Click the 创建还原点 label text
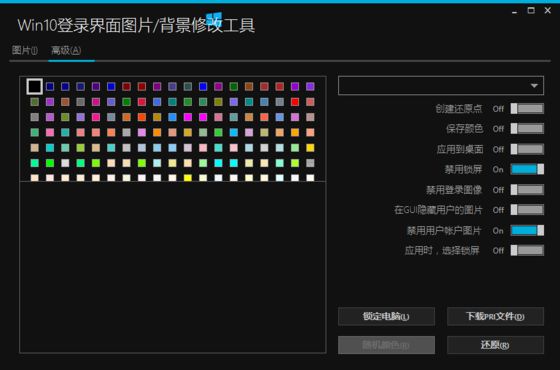 (459, 109)
